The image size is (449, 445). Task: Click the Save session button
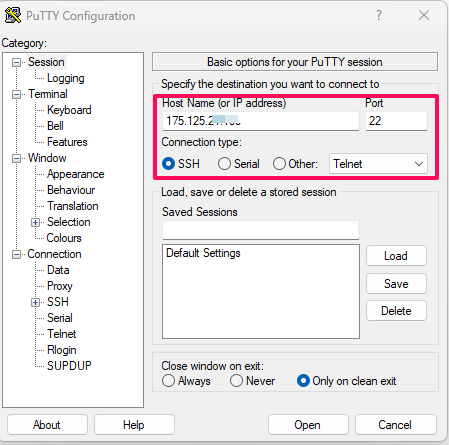coord(396,284)
